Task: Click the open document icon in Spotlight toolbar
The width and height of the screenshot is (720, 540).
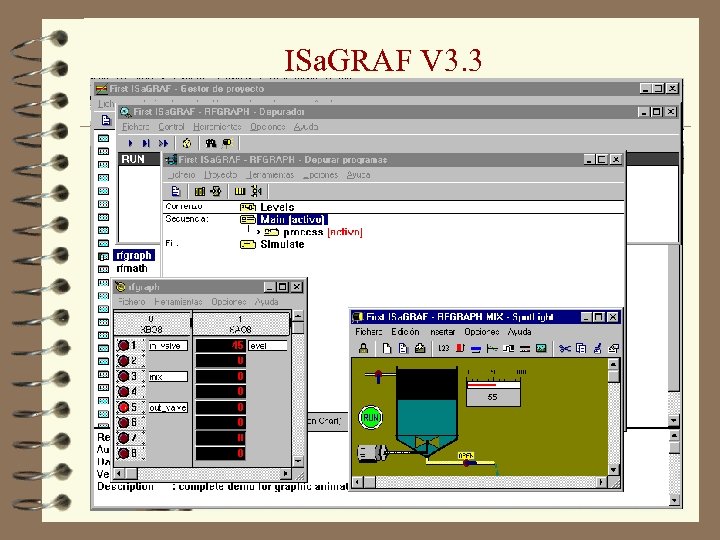Action: (x=403, y=349)
